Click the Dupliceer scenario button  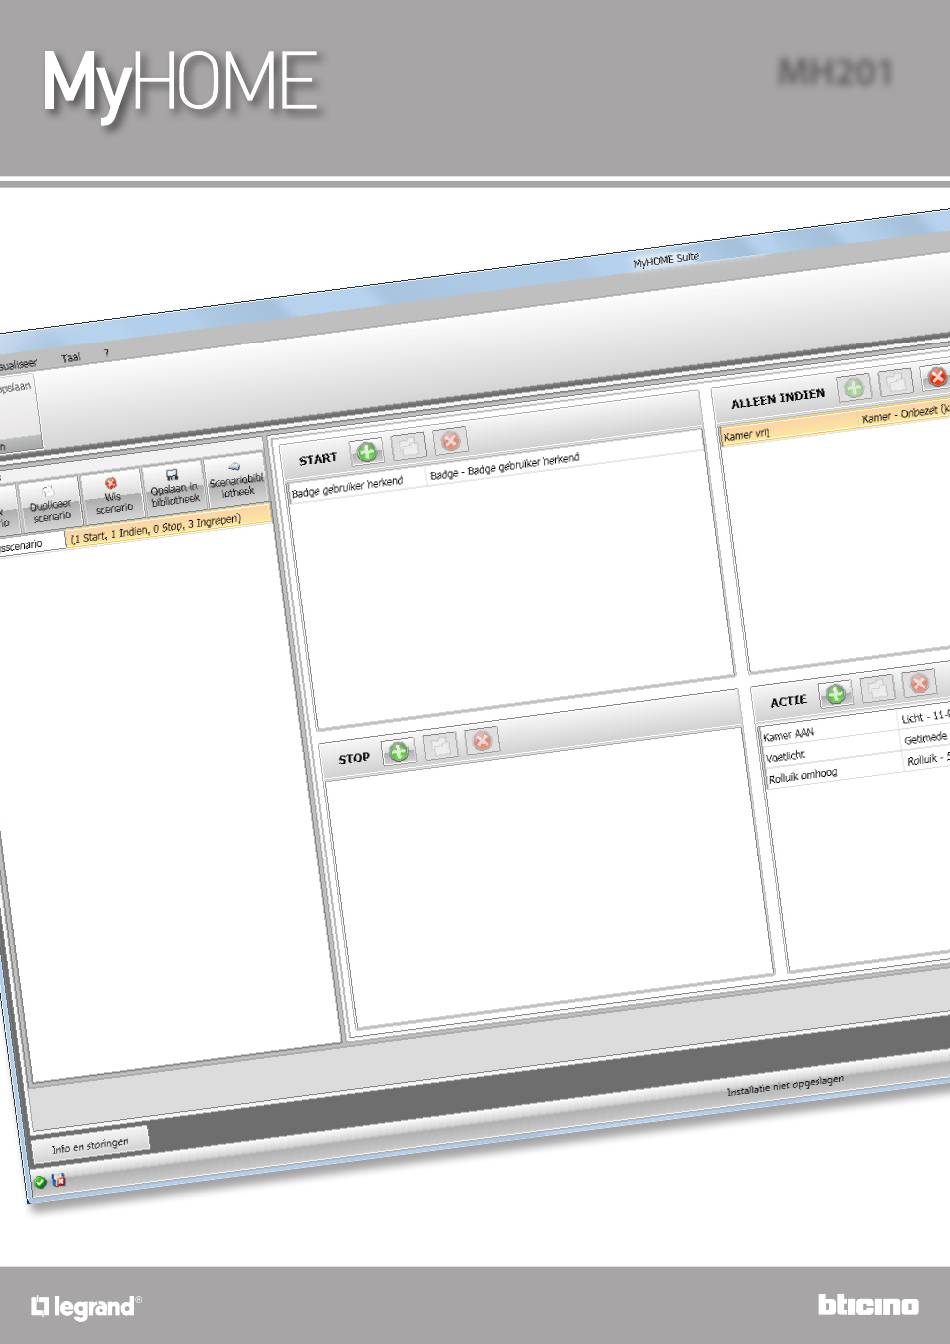[x=50, y=505]
